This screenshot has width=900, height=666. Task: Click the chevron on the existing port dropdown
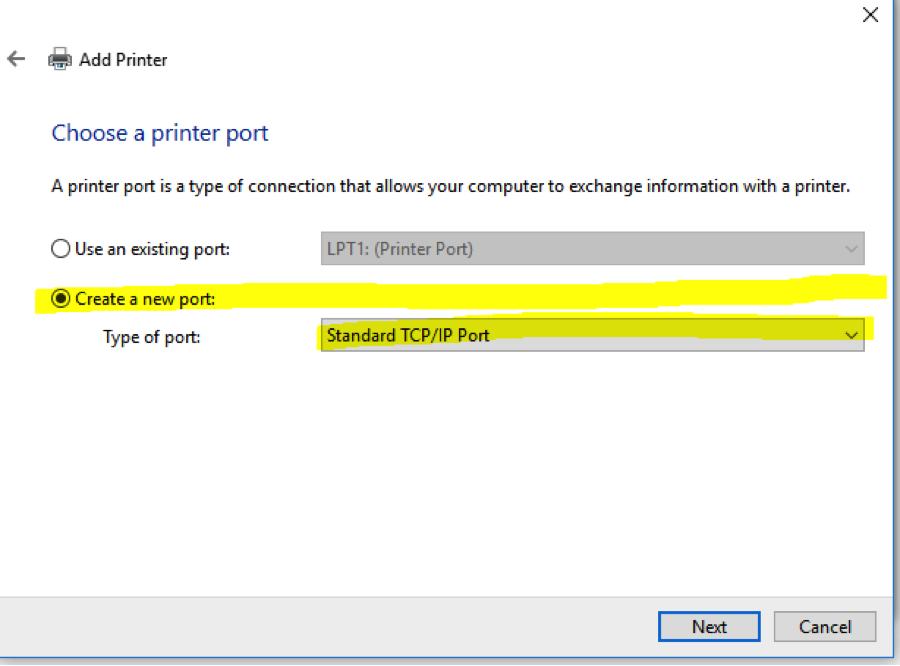tap(851, 249)
